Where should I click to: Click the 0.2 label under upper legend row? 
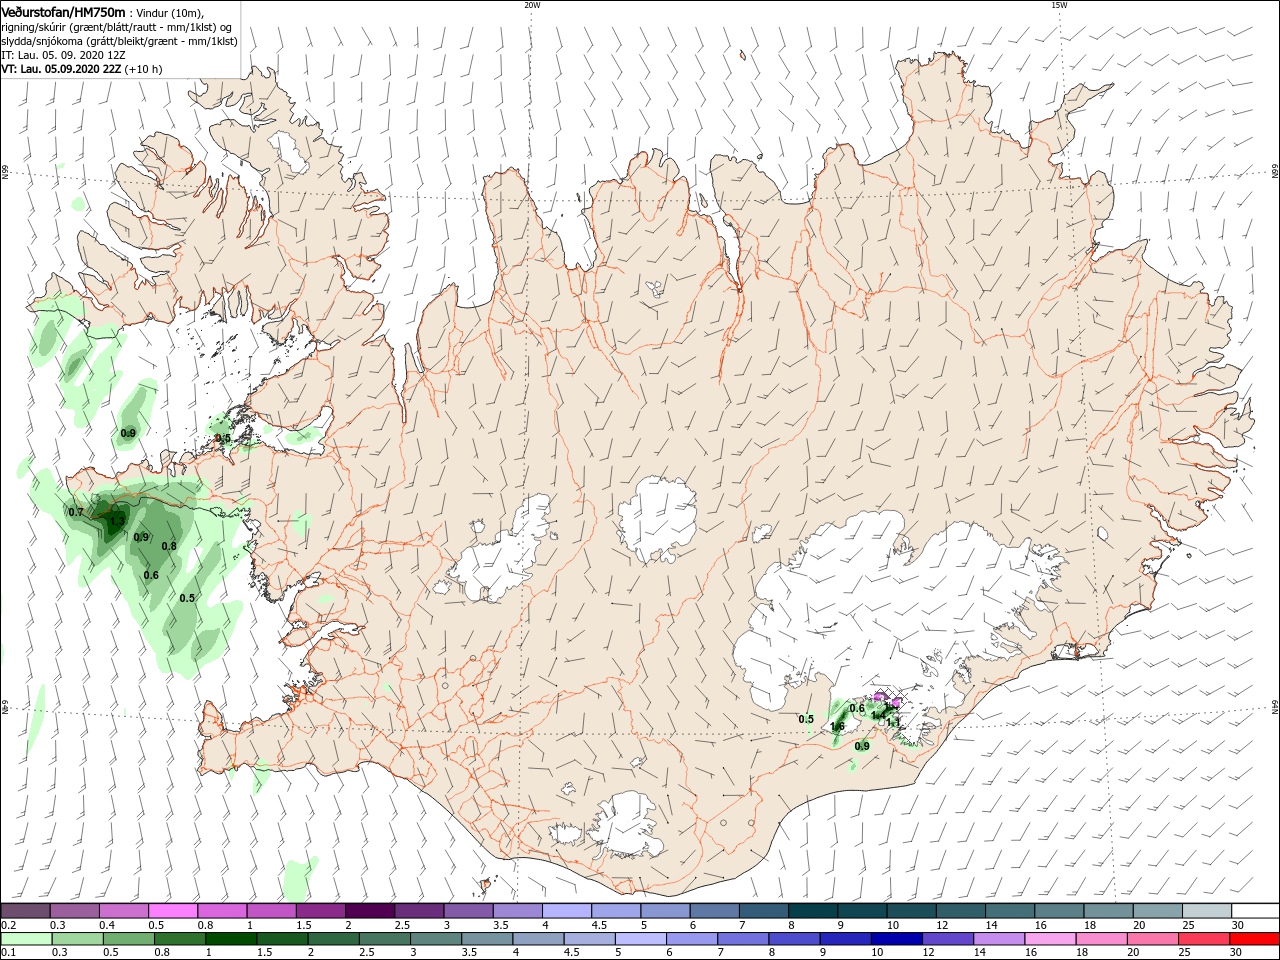(8, 925)
